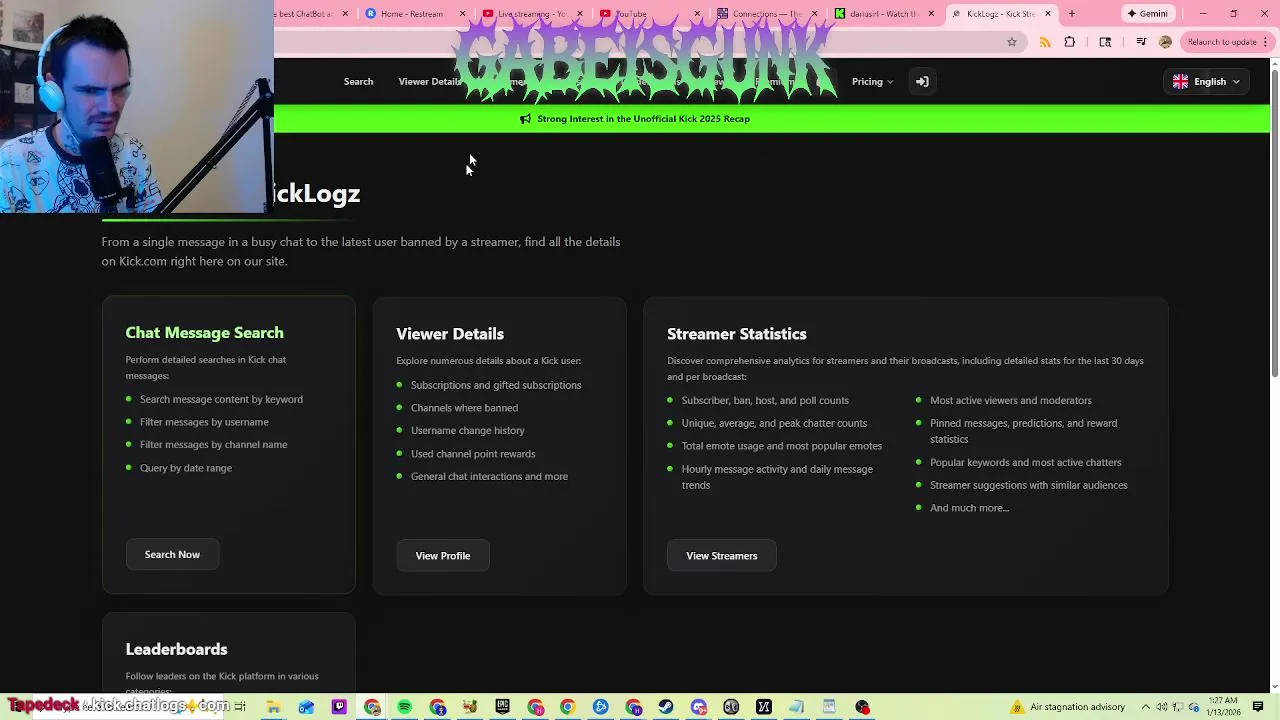Screen dimensions: 1280x720
Task: Expand the Pricing dropdown menu
Action: [x=872, y=82]
